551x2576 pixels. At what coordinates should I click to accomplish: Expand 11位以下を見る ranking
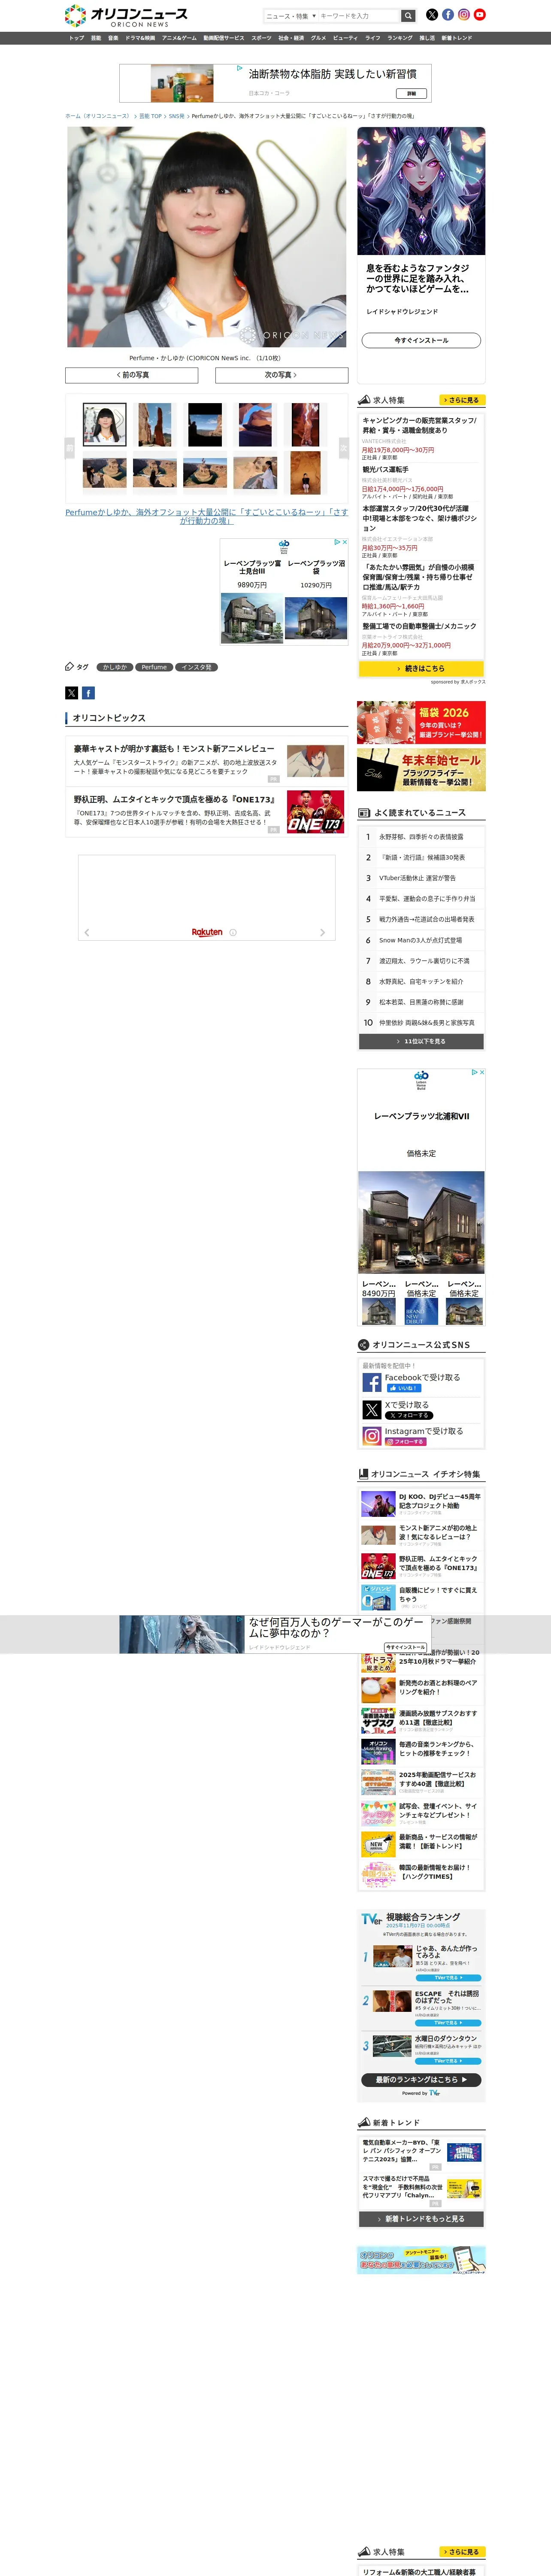tap(421, 1041)
